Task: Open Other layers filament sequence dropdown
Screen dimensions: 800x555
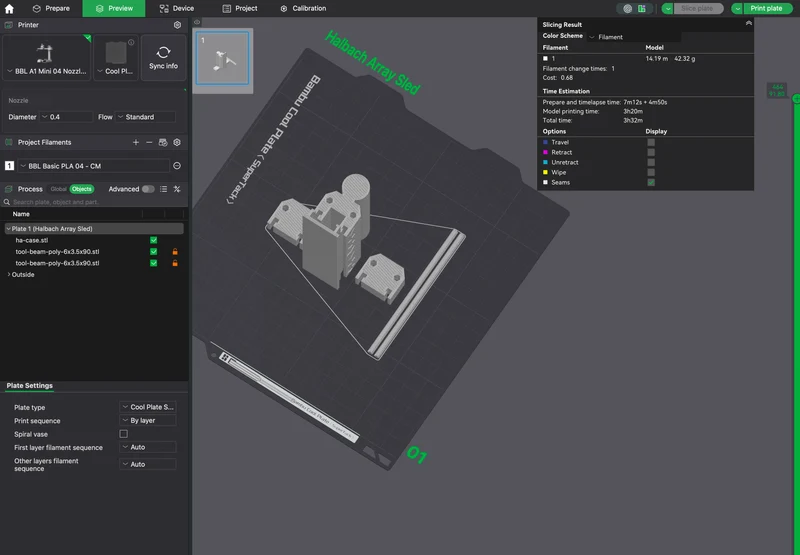Action: [x=148, y=464]
